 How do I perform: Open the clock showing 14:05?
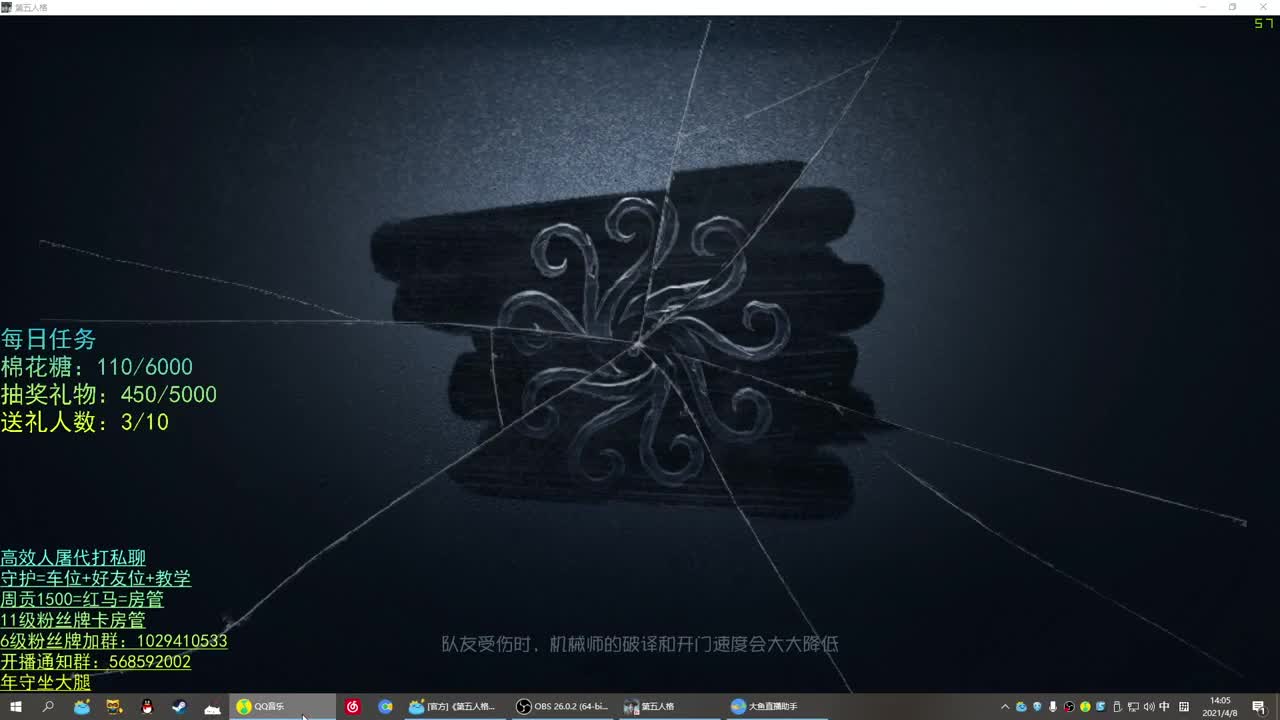click(x=1220, y=707)
